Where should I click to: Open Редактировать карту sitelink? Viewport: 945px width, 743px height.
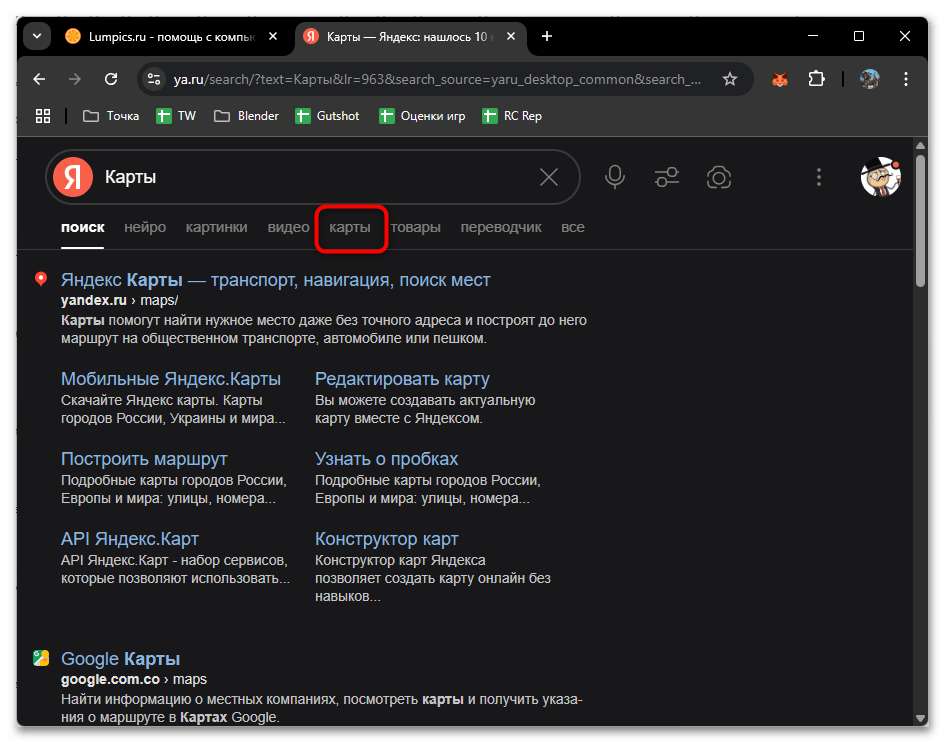(402, 378)
